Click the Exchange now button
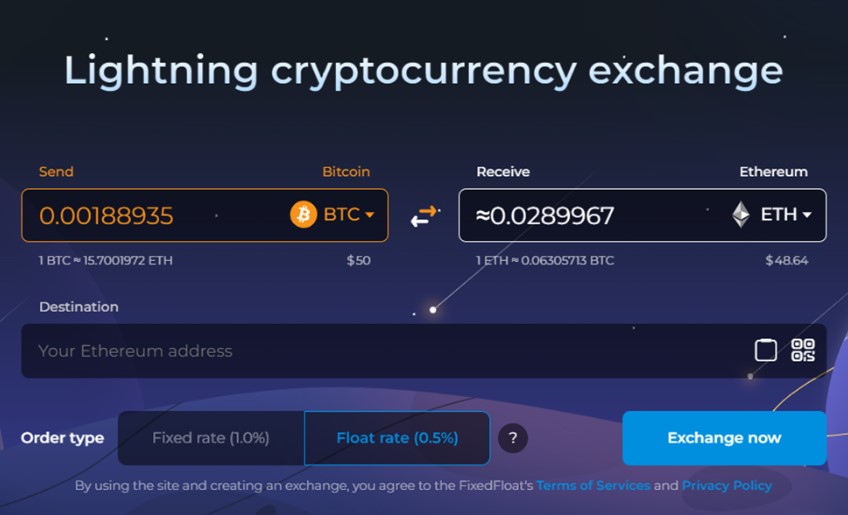 (x=724, y=438)
